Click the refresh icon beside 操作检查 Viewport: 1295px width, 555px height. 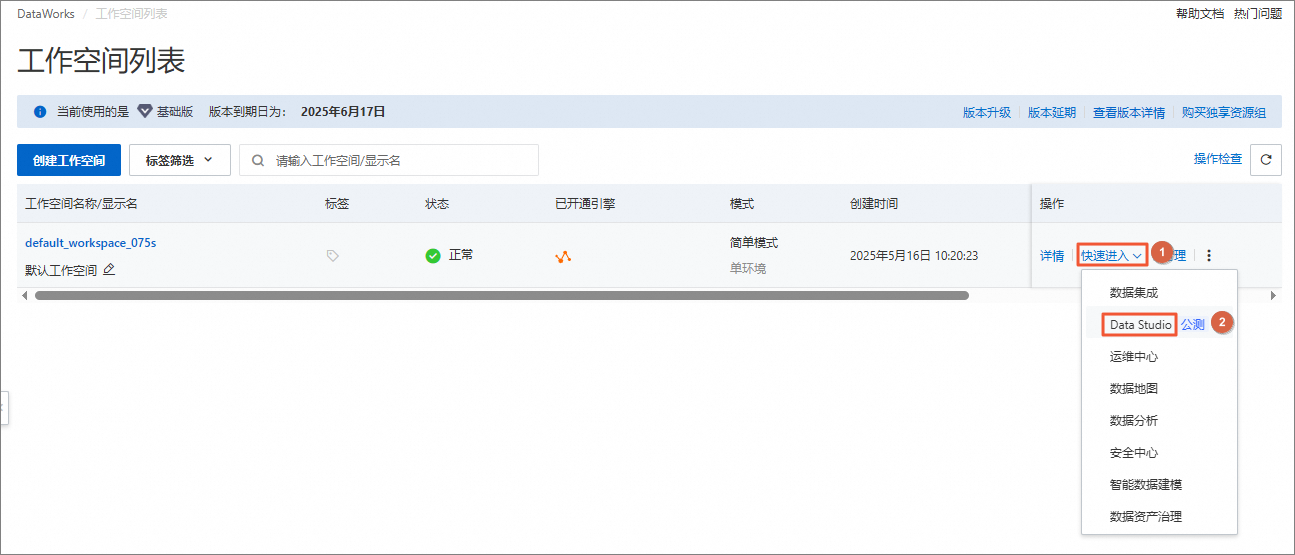(x=1266, y=159)
